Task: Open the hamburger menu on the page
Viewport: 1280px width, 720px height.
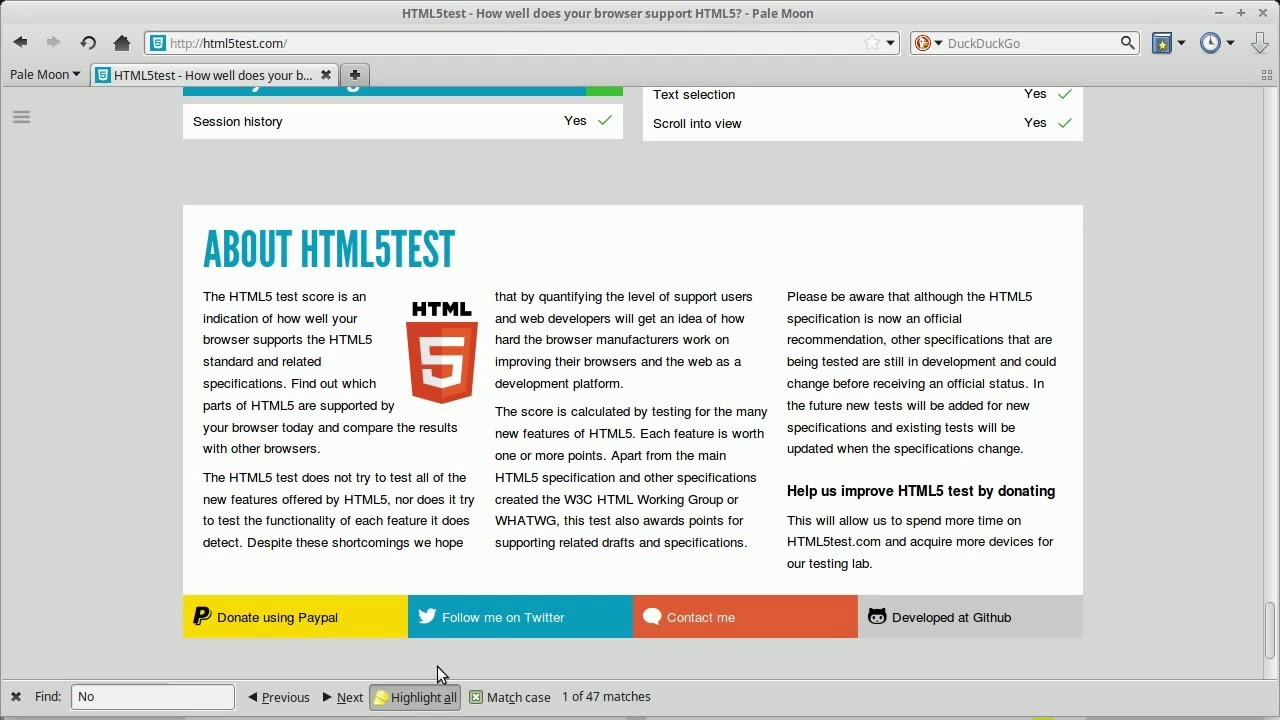Action: point(21,117)
